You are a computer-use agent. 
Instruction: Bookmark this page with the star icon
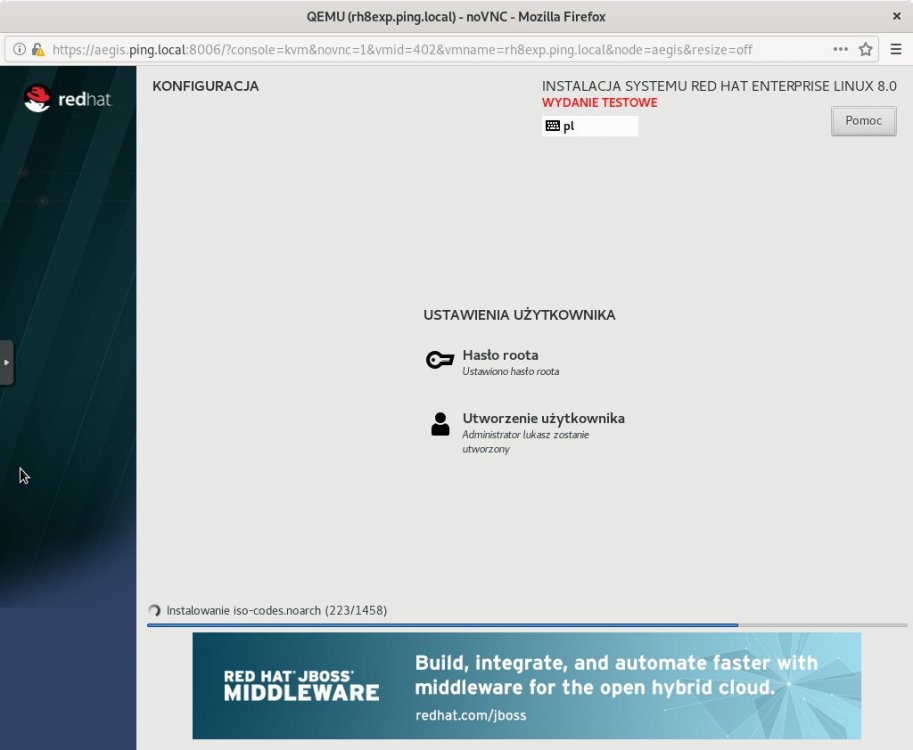[x=866, y=49]
